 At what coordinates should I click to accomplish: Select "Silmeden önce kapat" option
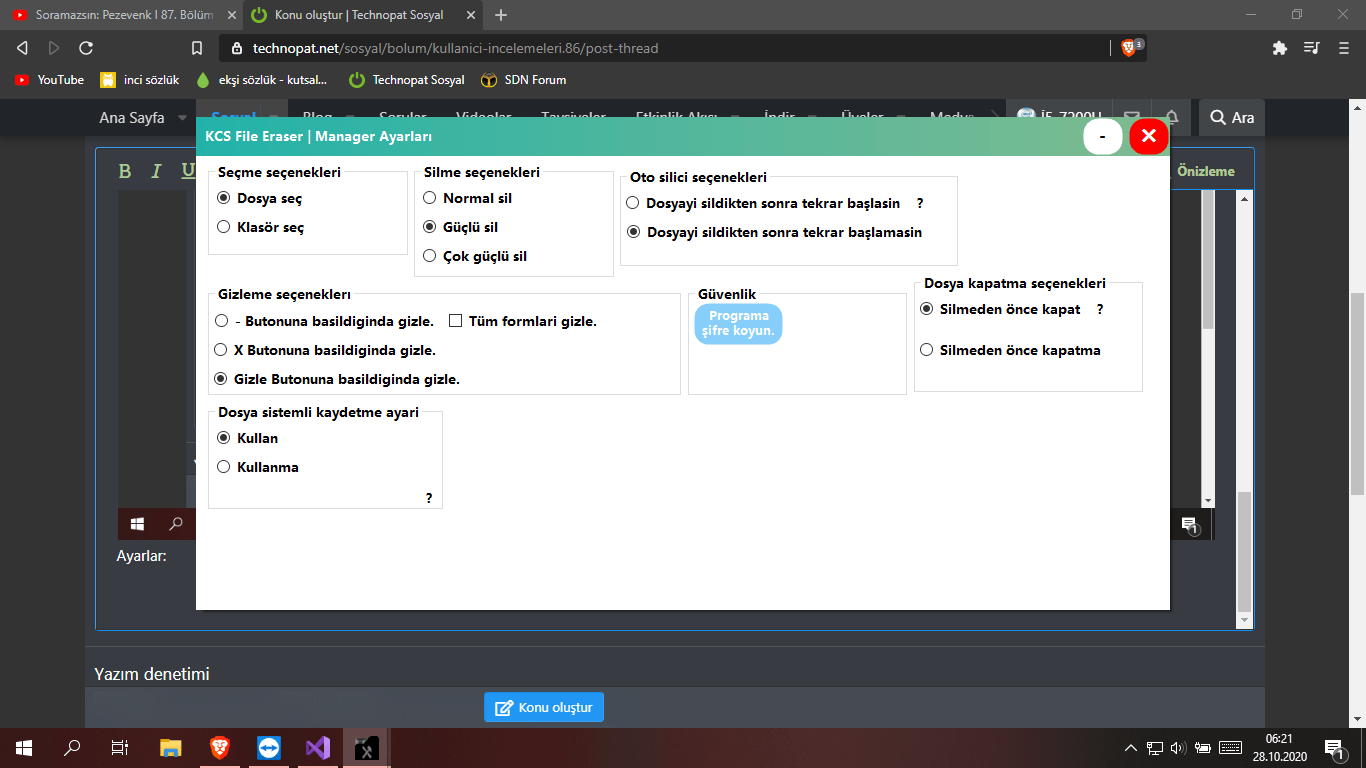(x=1000, y=310)
